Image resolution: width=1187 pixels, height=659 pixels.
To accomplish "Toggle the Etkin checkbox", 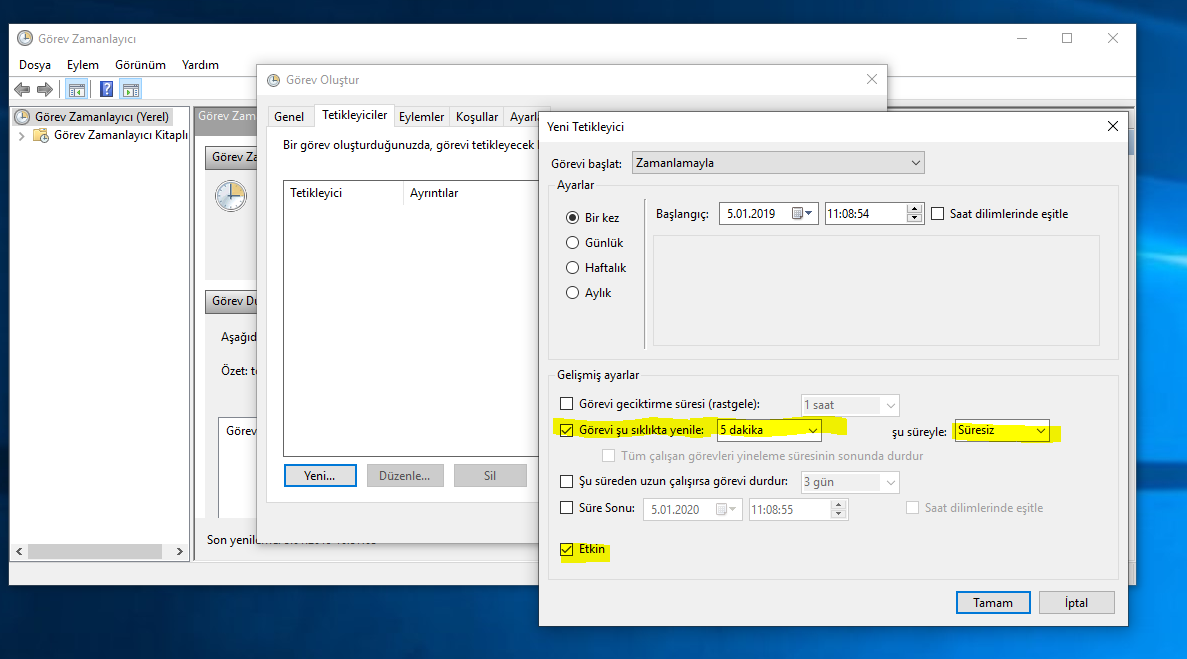I will (x=567, y=550).
